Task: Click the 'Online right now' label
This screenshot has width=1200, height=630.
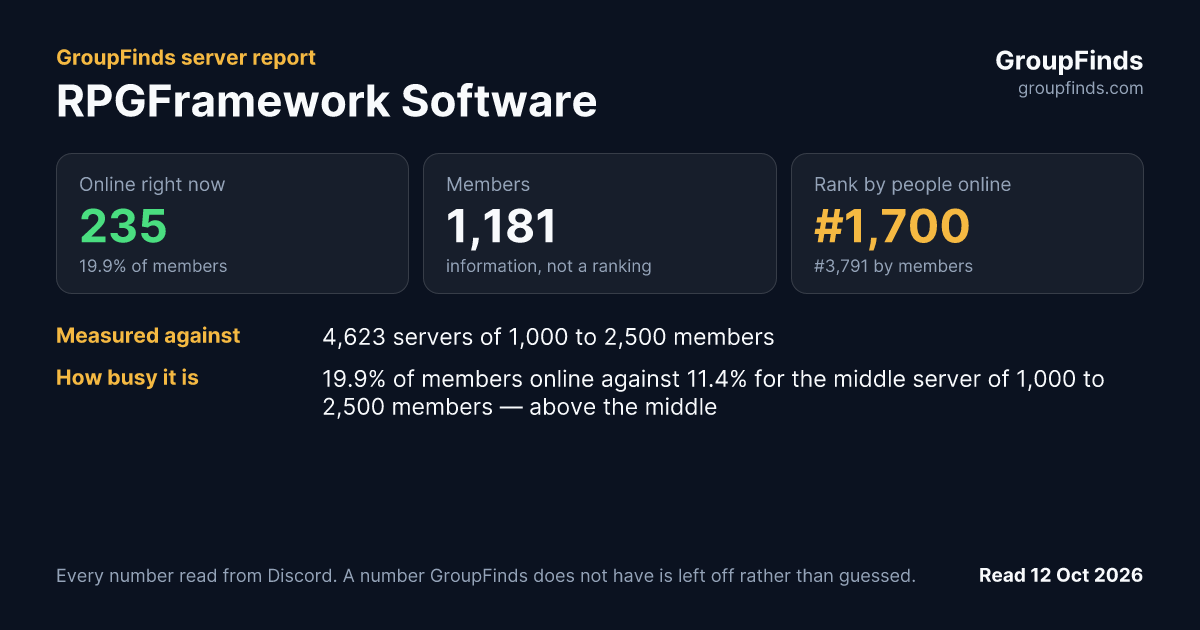Action: (152, 185)
